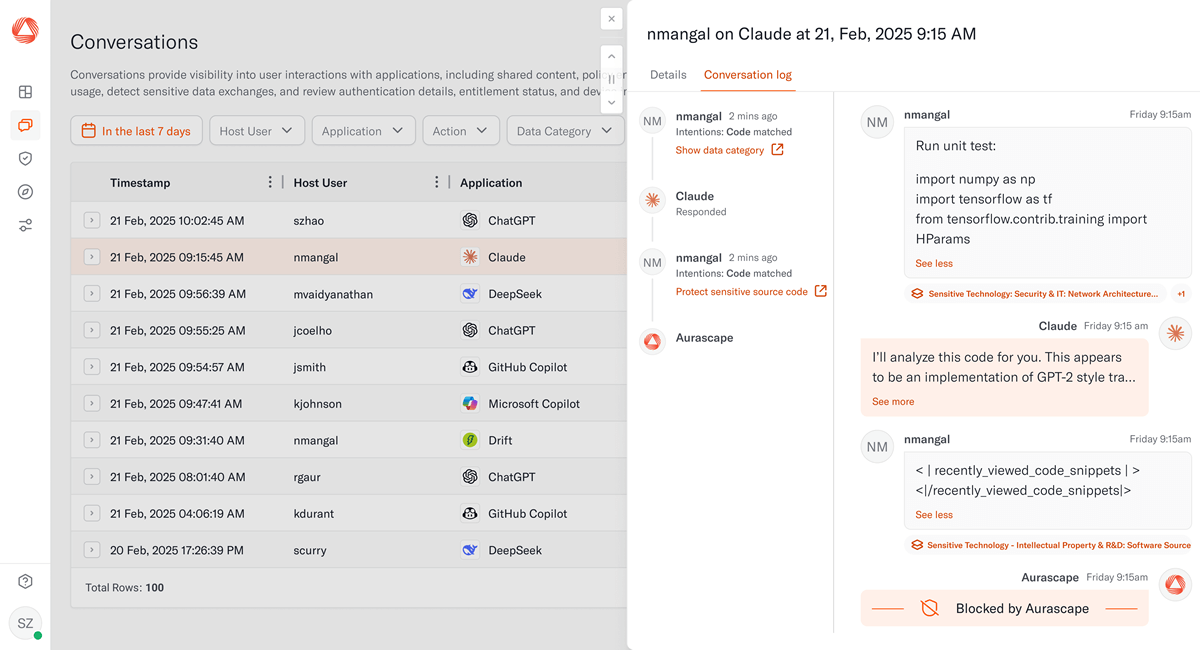Click the Host User column header
Viewport: 1200px width, 650px height.
320,183
